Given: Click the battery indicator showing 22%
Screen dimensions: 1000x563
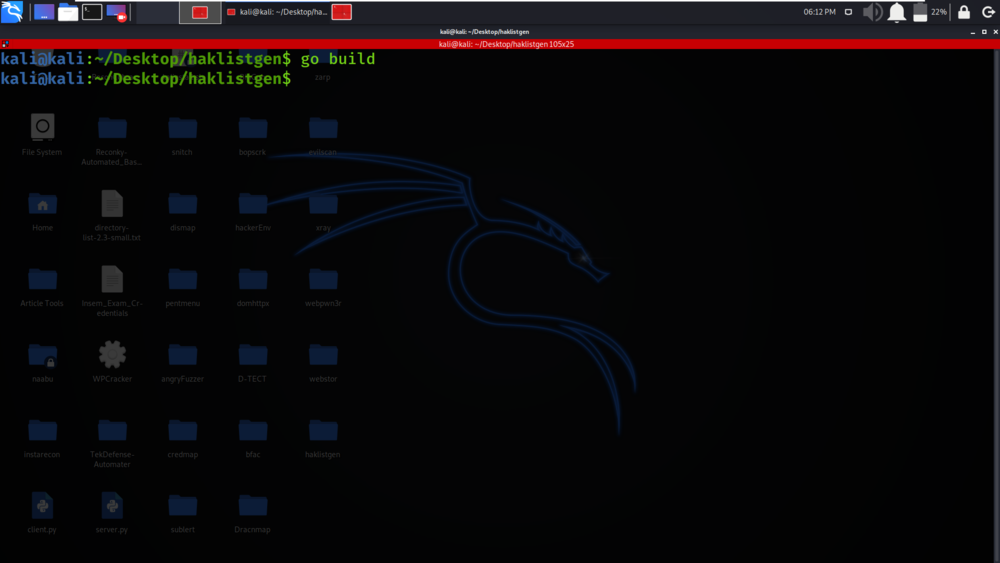Looking at the screenshot, I should (x=930, y=12).
